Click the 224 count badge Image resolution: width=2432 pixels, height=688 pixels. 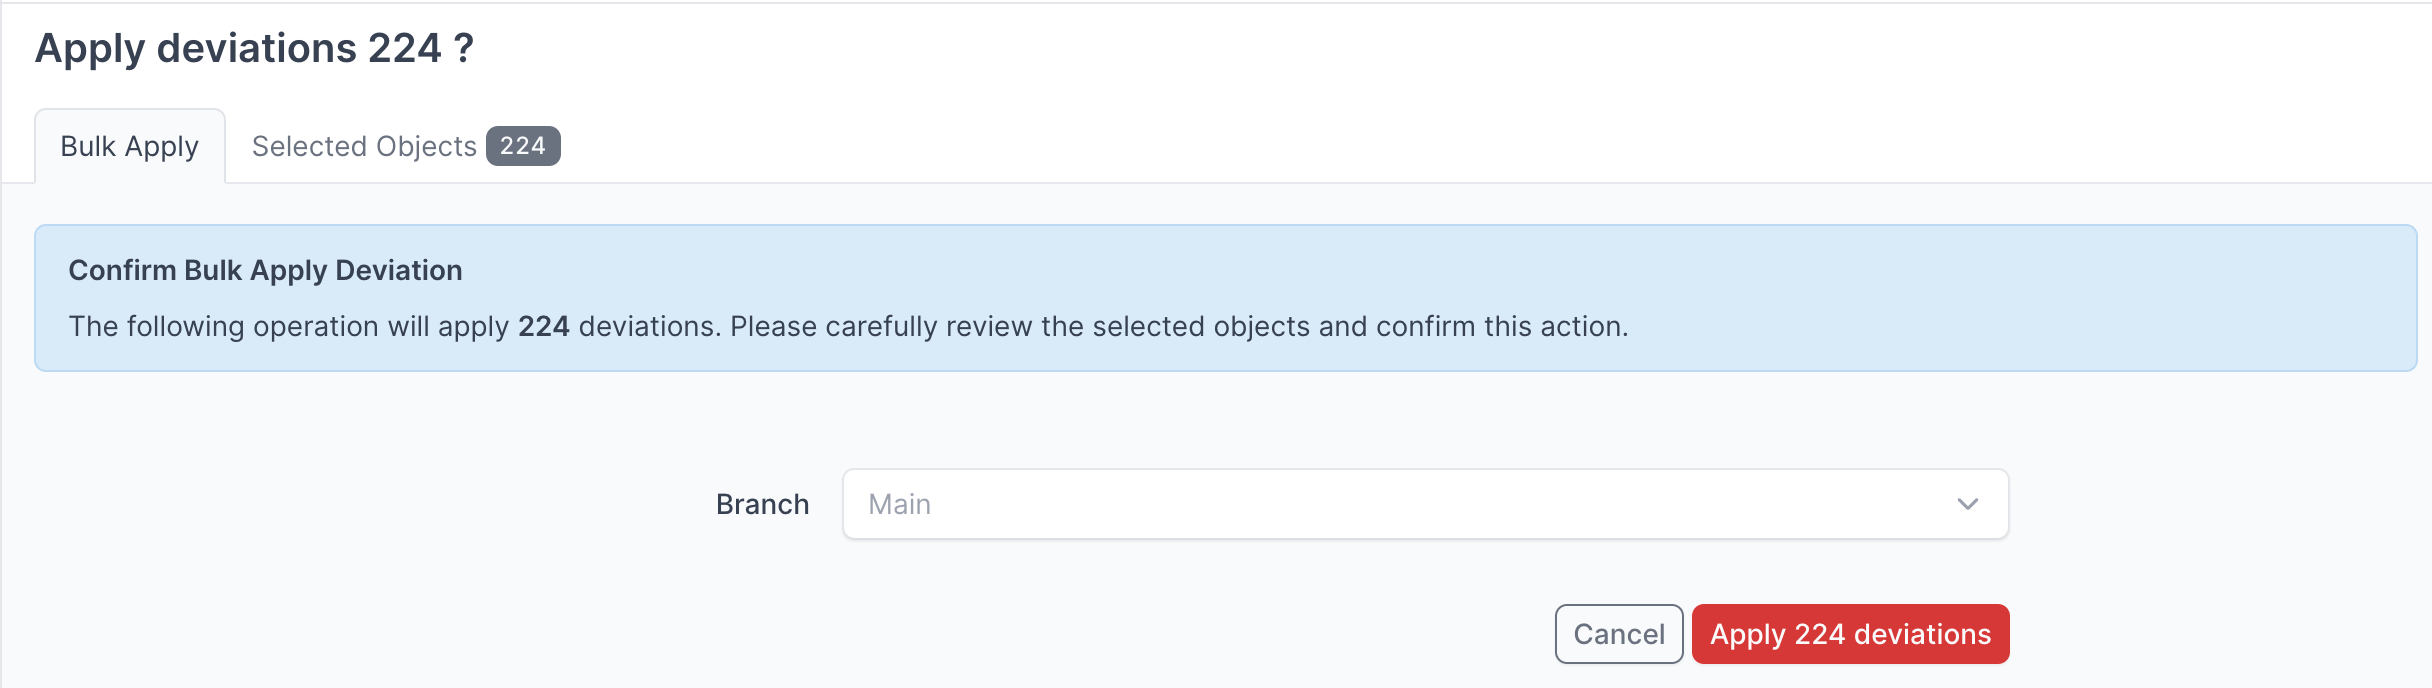523,147
